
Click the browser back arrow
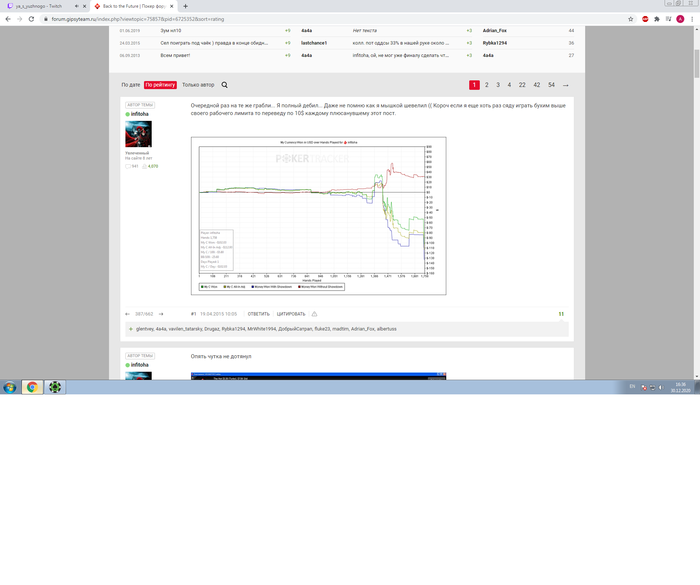pyautogui.click(x=8, y=19)
